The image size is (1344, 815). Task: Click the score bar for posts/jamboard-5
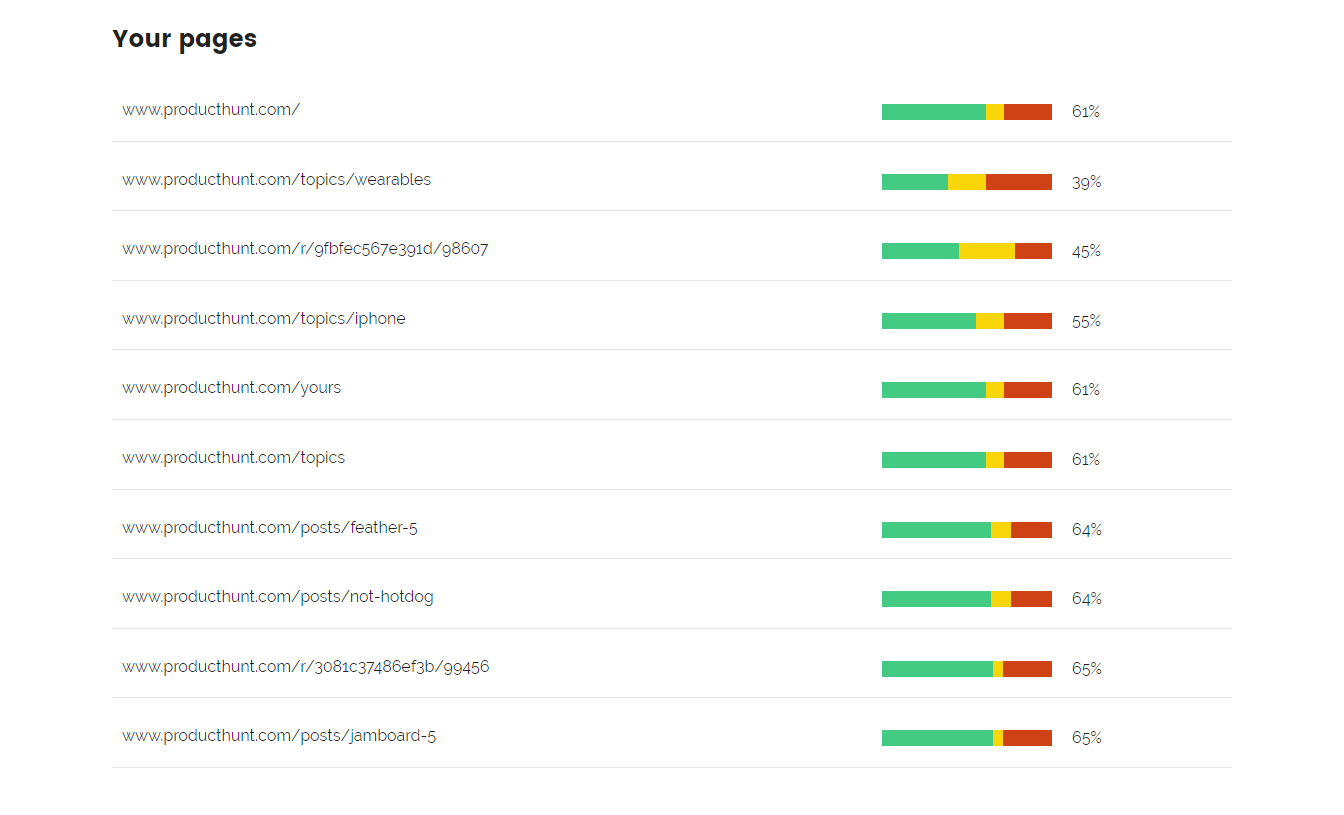(x=967, y=738)
